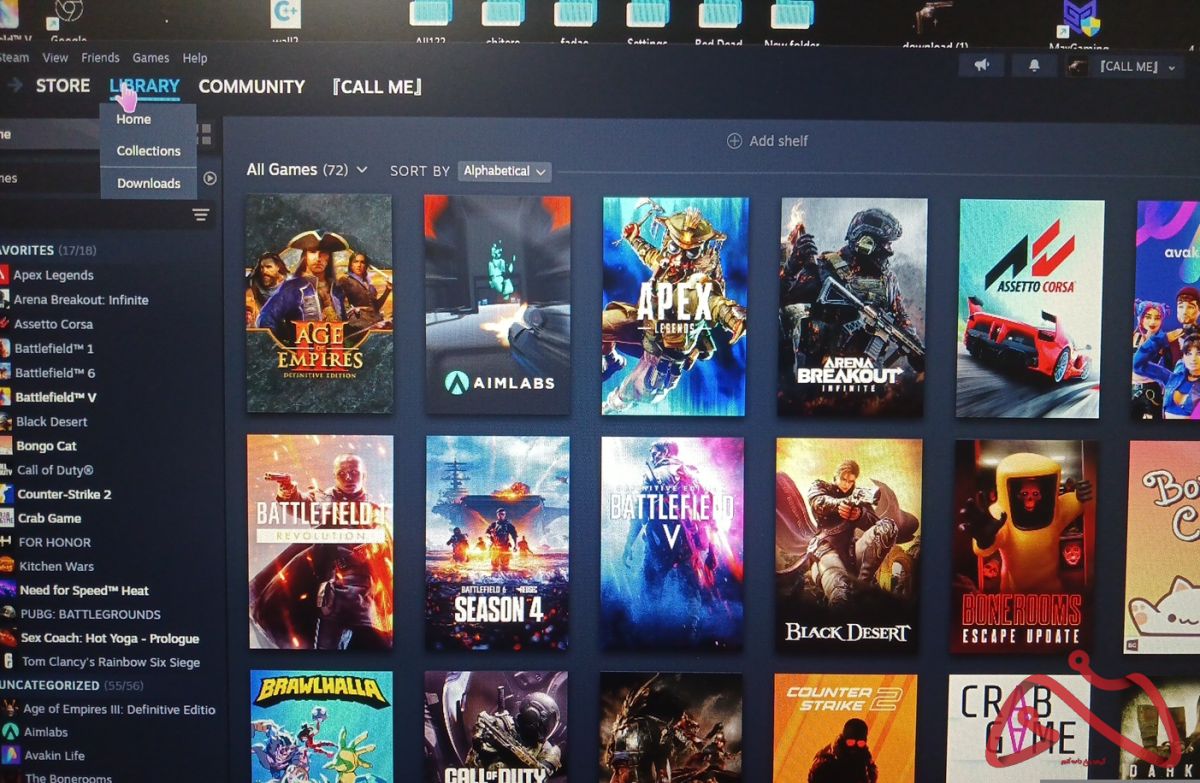Select Battlefield 1 in the sidebar
Image resolution: width=1200 pixels, height=783 pixels.
(x=54, y=348)
